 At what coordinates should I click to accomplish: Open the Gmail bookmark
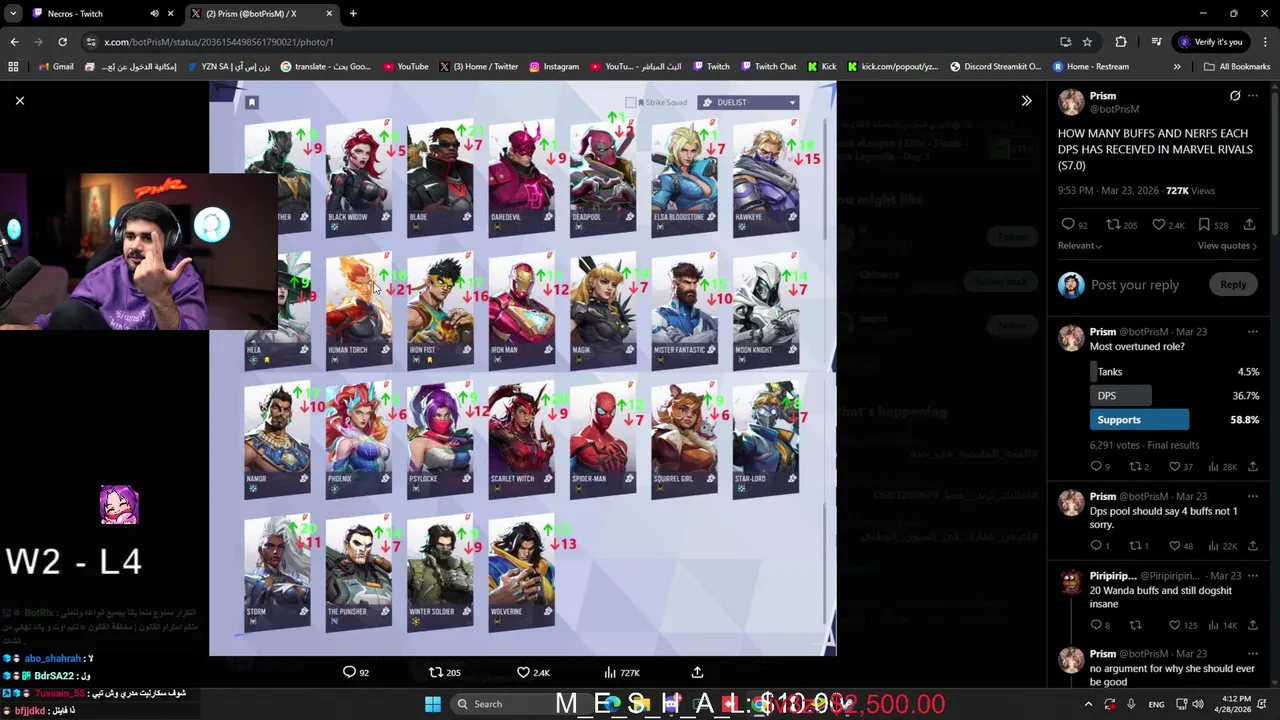55,67
